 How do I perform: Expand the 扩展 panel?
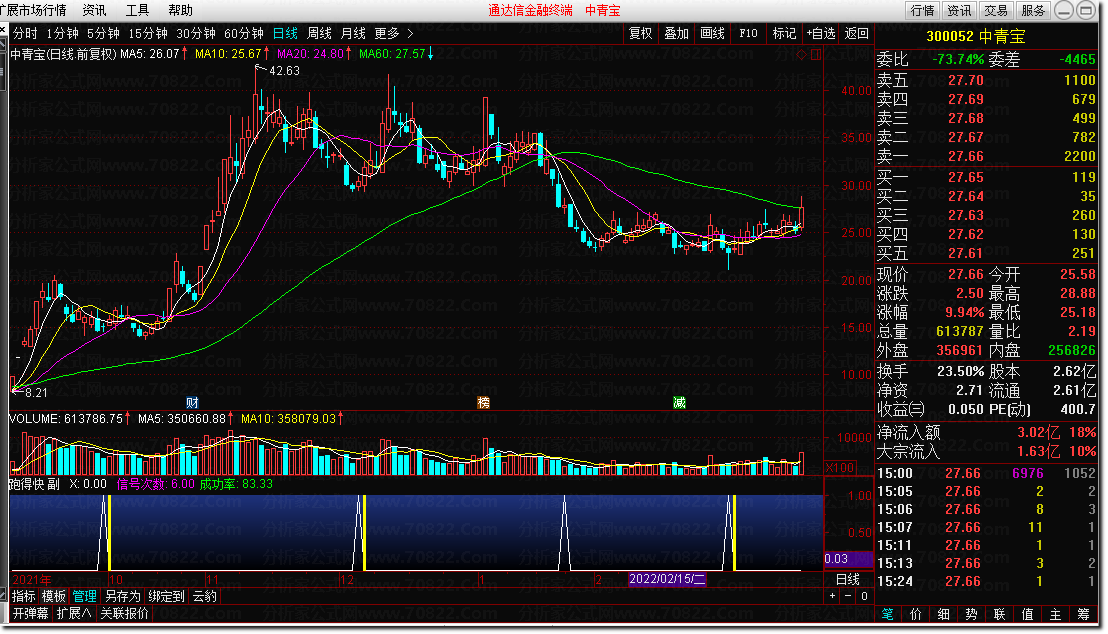74,613
